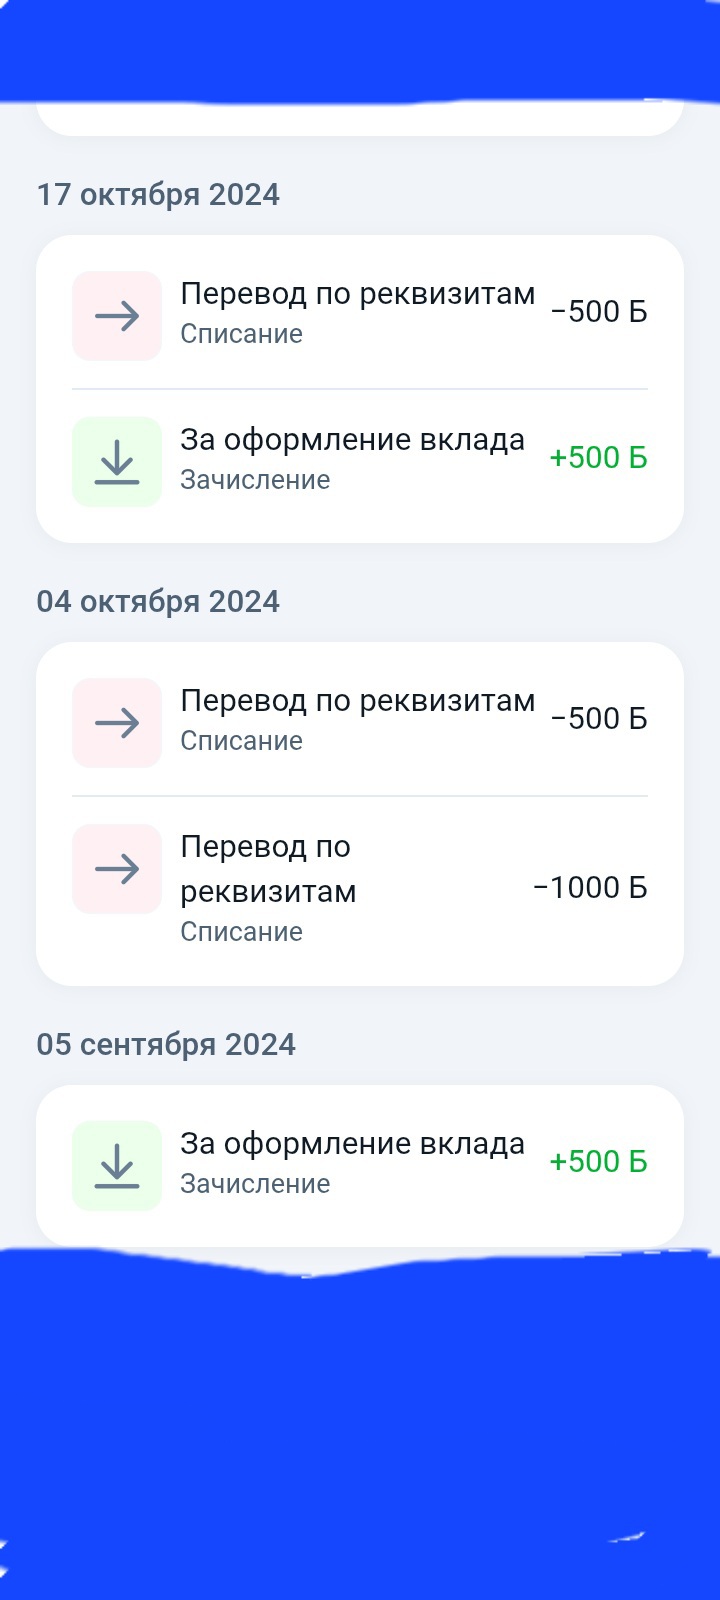
Task: Open the 04 October −500 Б "Перевод по реквизитам" title
Action: point(357,701)
